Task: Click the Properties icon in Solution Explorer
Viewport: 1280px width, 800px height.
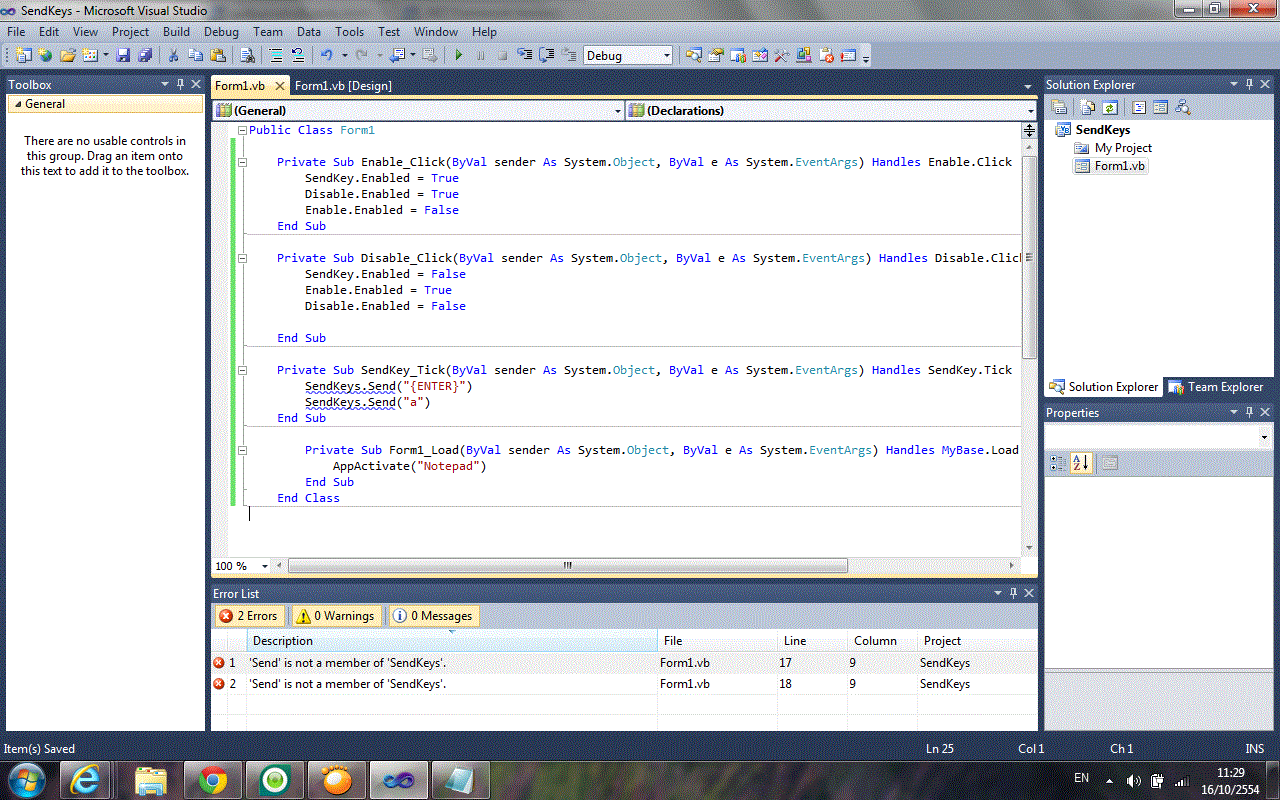Action: click(x=1059, y=106)
